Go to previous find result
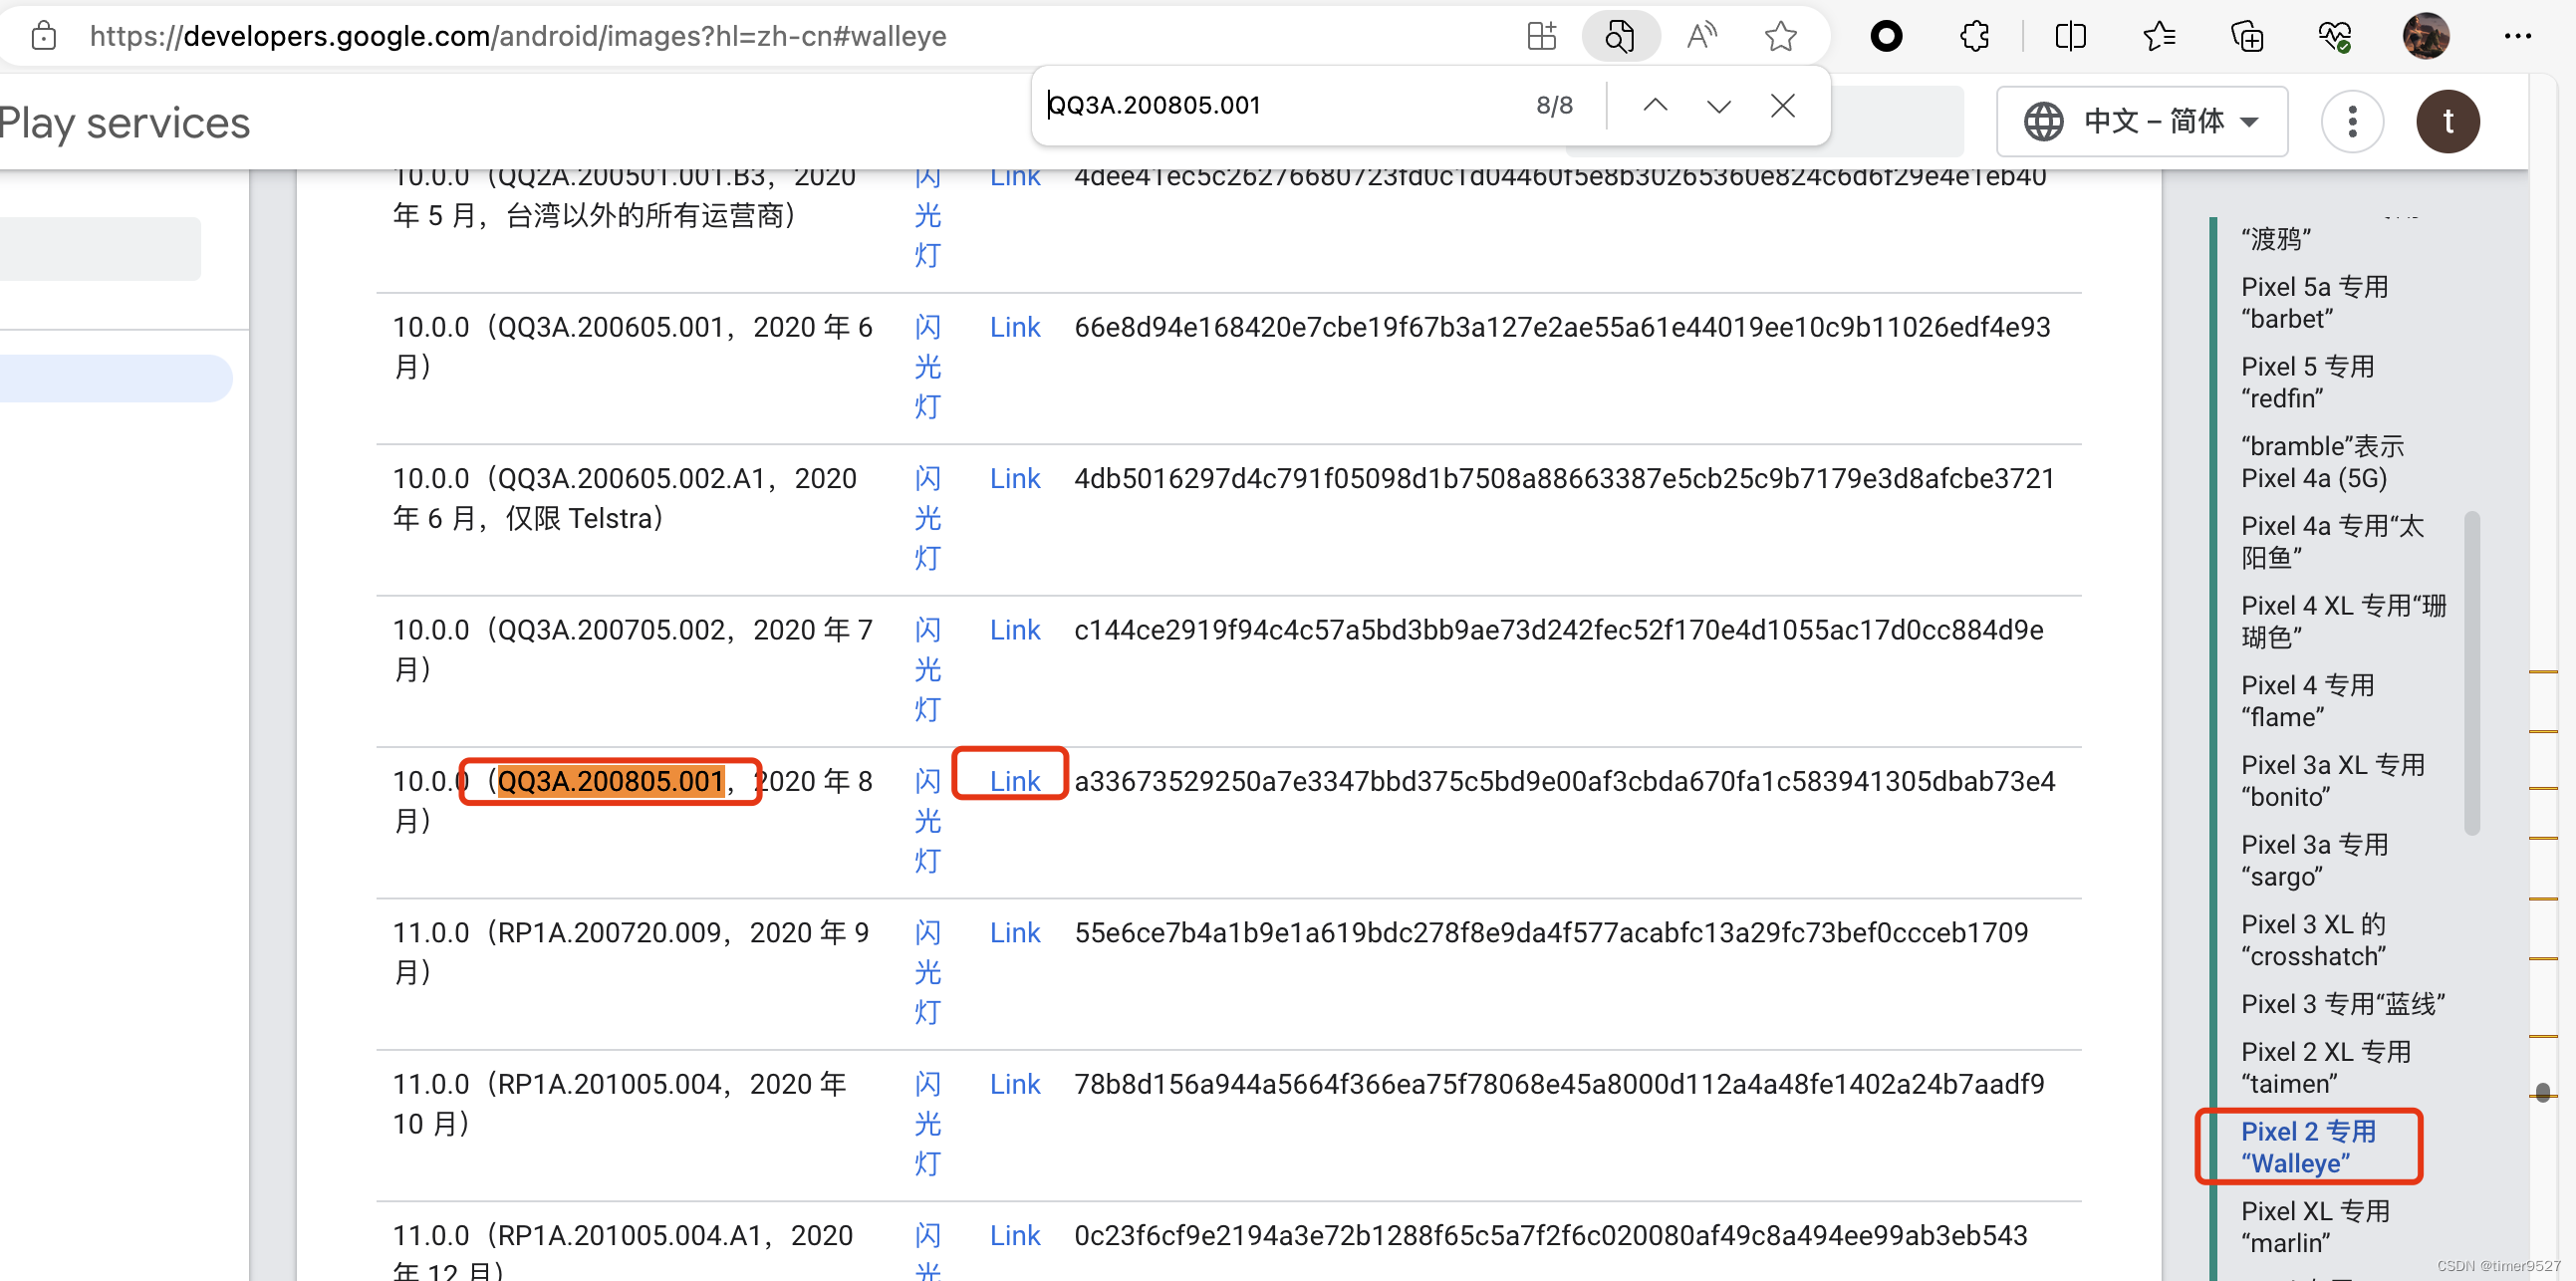Screen dimensions: 2576x1281 click(x=1655, y=105)
